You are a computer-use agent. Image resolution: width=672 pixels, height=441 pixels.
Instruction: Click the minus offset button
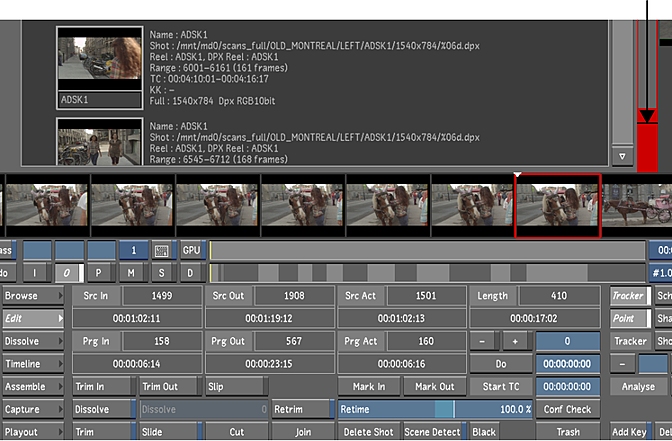(484, 341)
